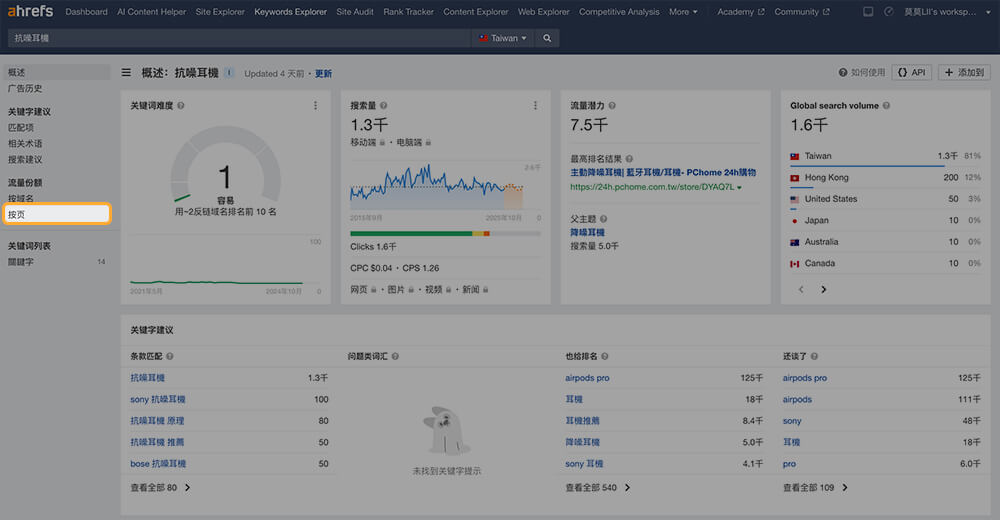Click the monitor icon in top bar

[x=868, y=11]
